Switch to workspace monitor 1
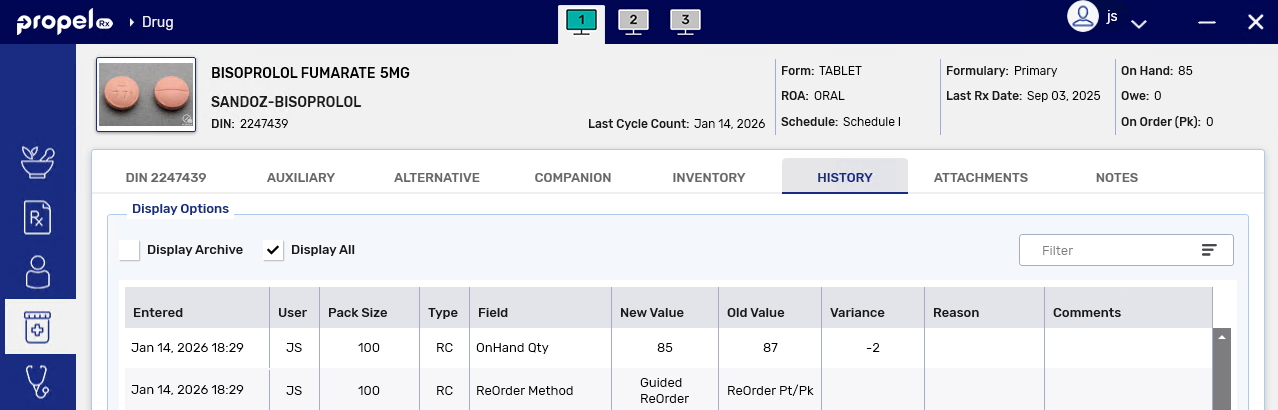This screenshot has height=410, width=1278. 580,21
